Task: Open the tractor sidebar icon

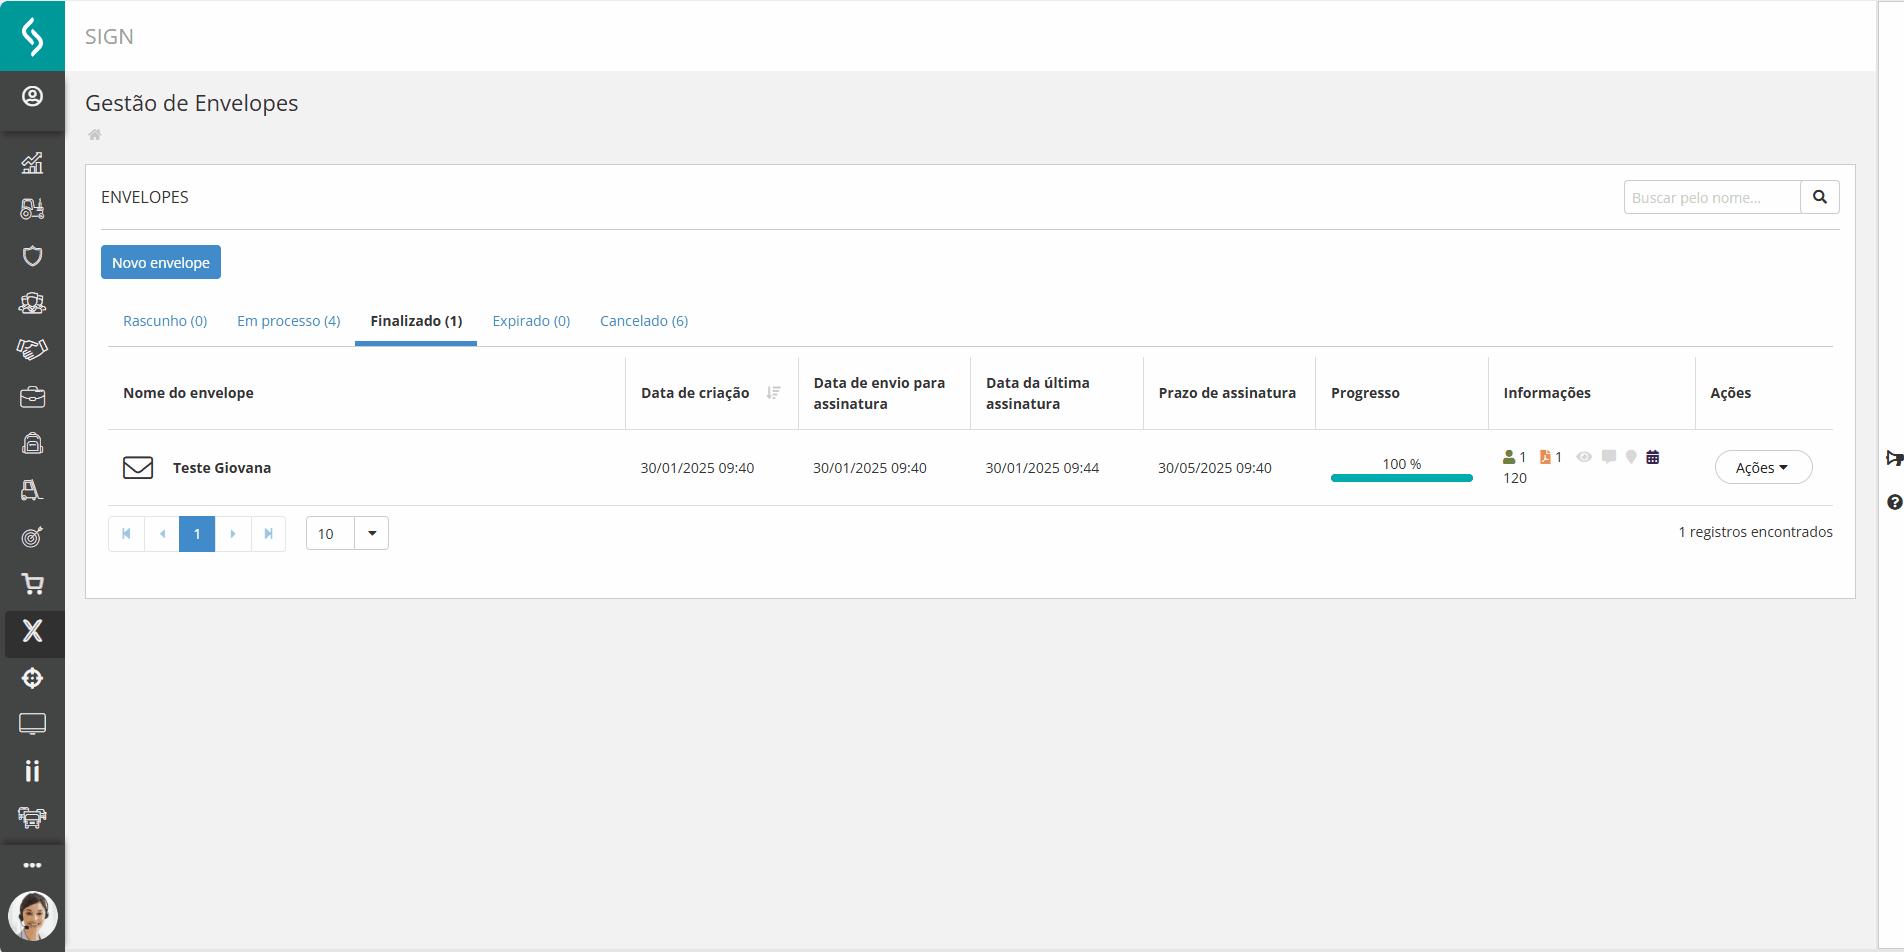Action: click(32, 209)
